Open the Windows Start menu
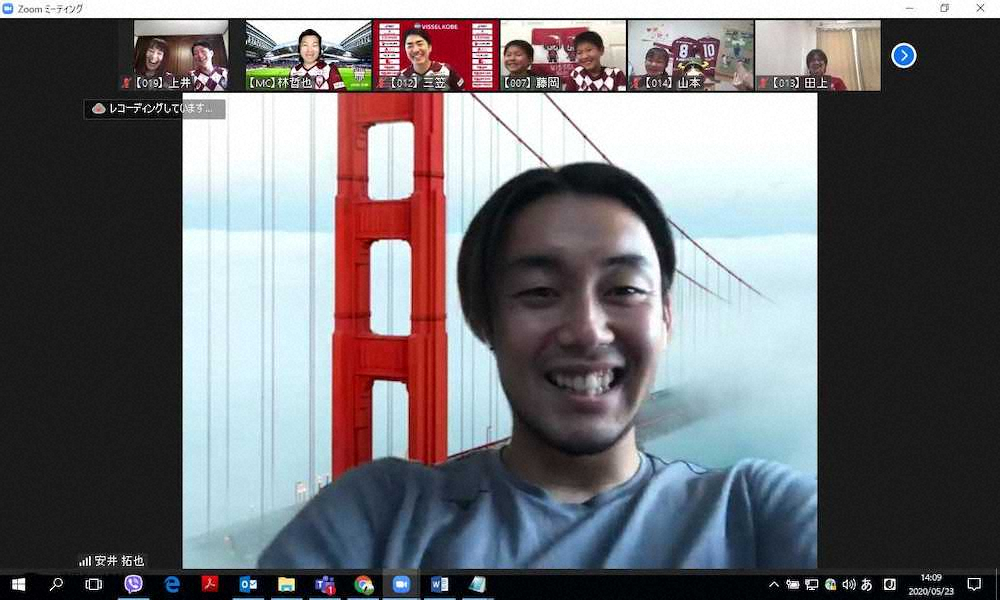This screenshot has width=1000, height=600. pos(18,584)
